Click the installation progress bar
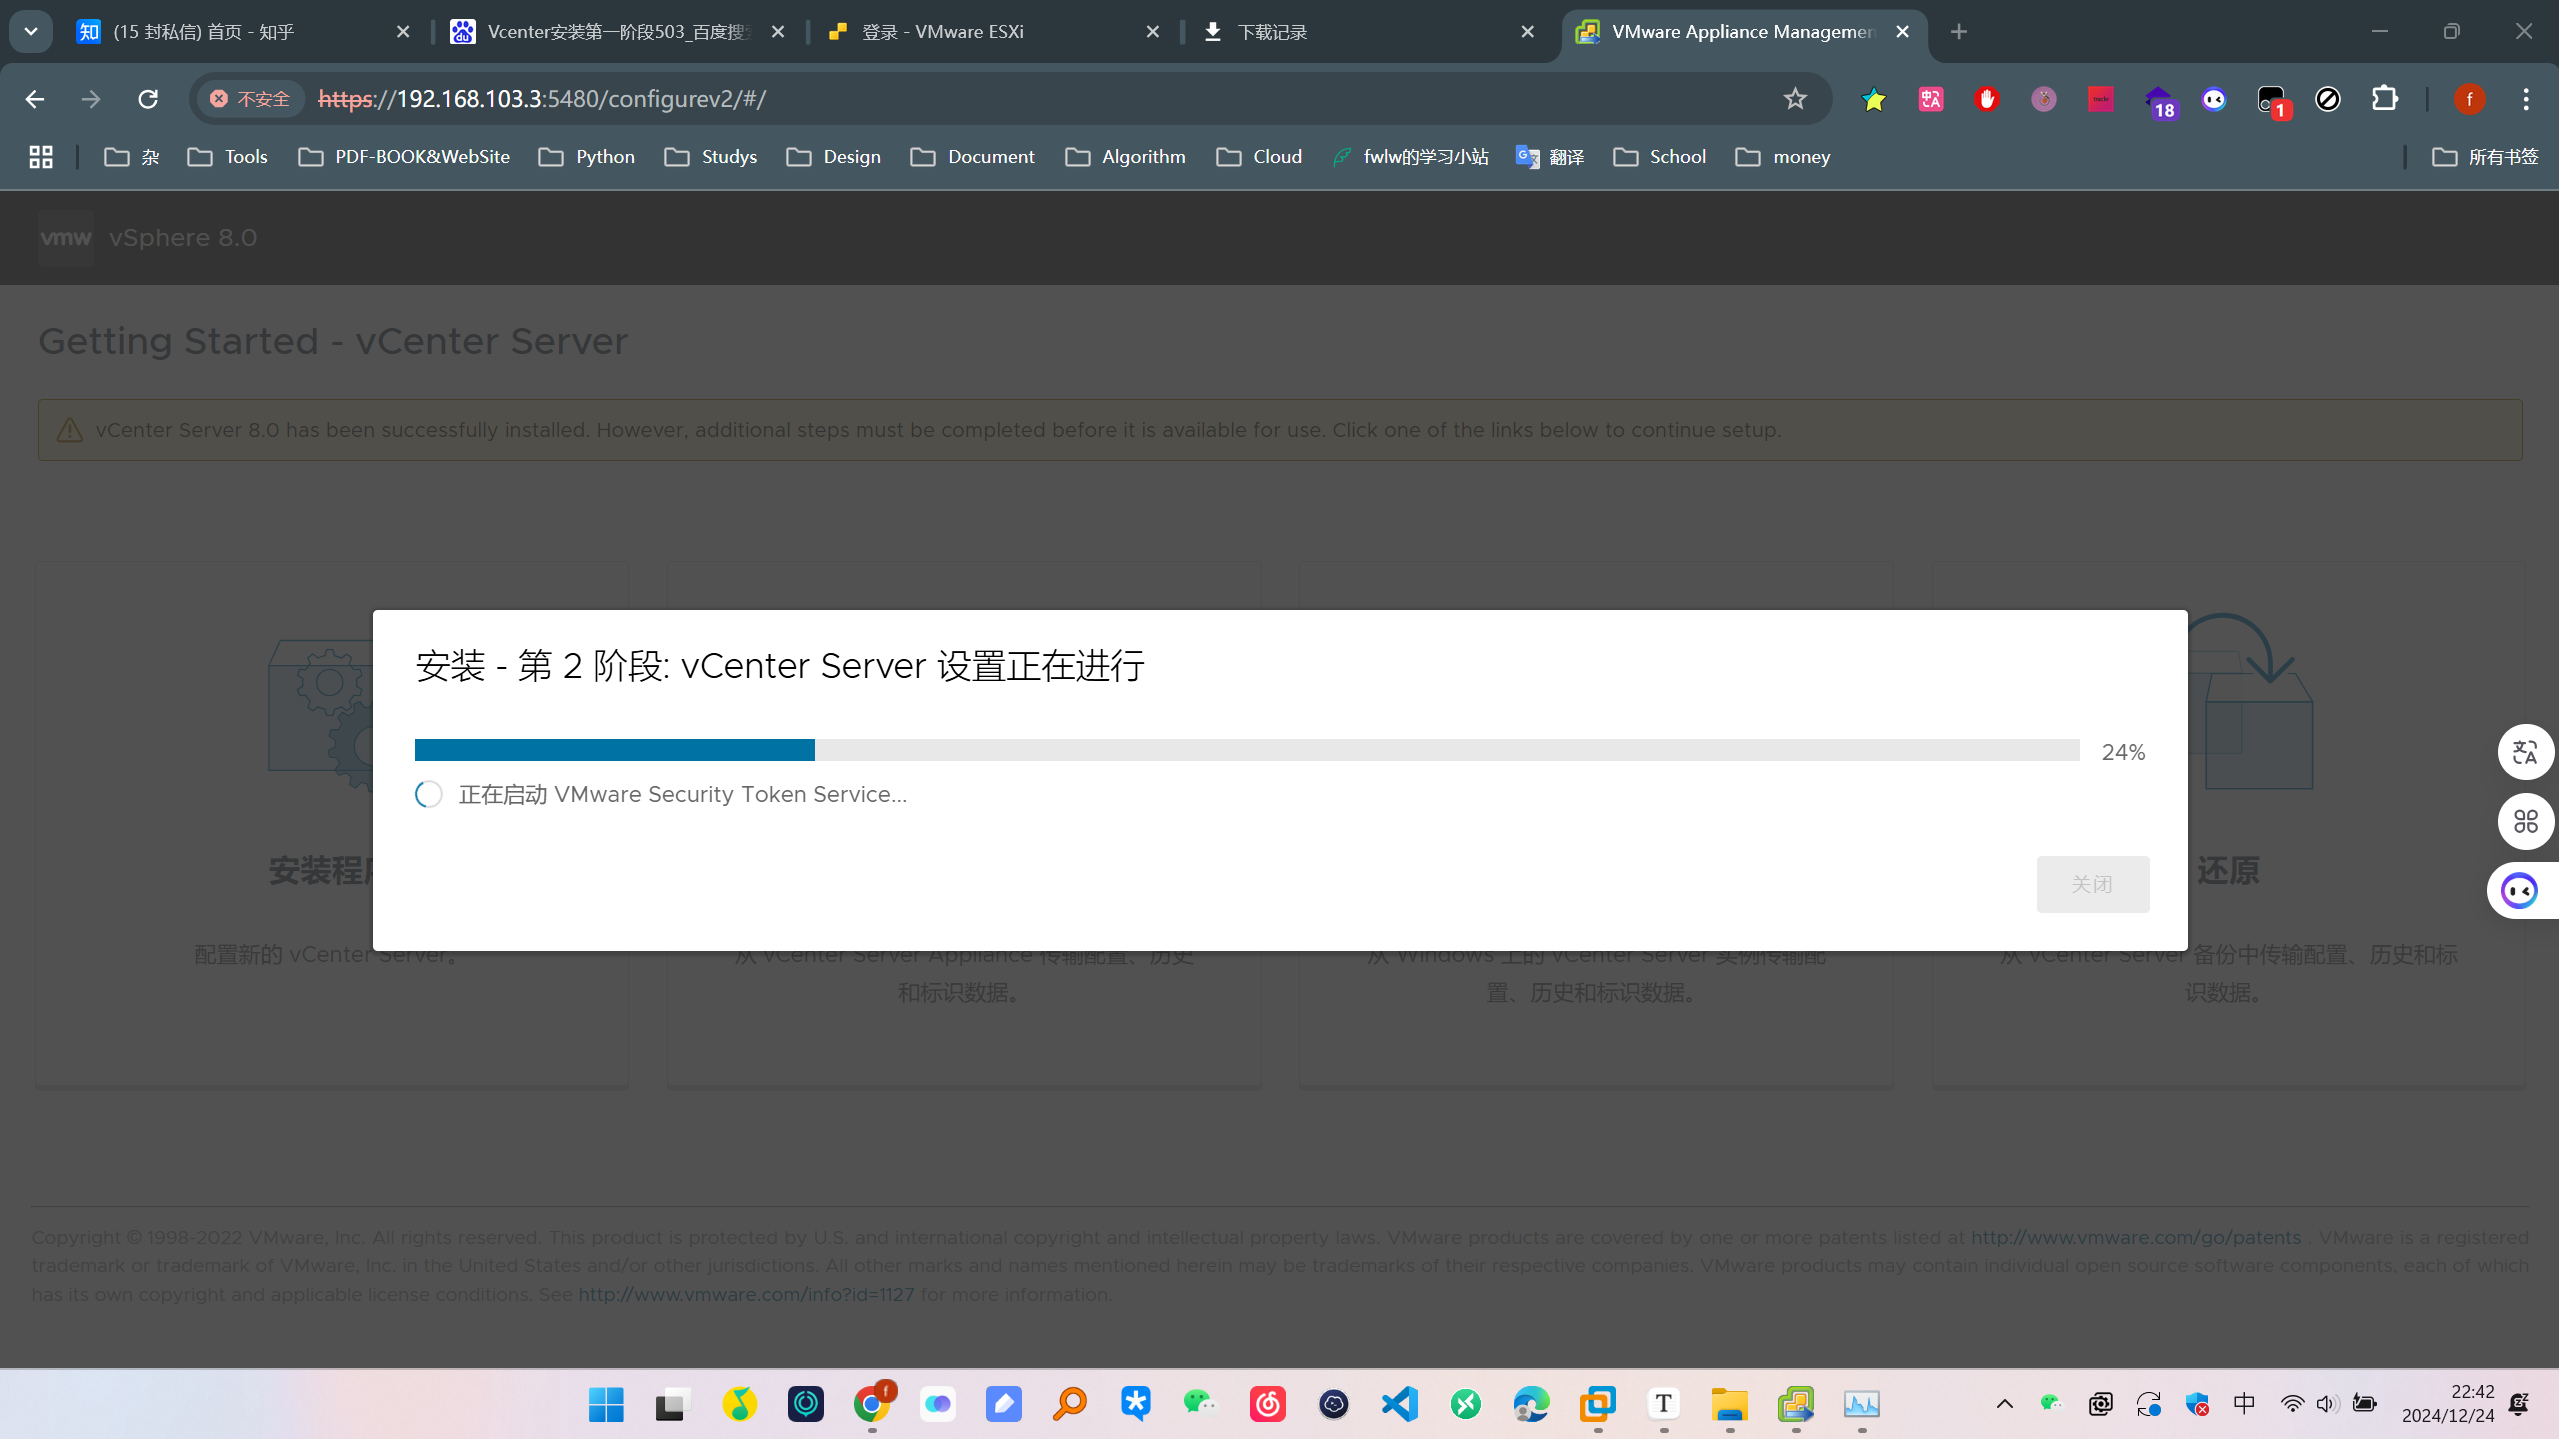2559x1439 pixels. tap(1247, 750)
